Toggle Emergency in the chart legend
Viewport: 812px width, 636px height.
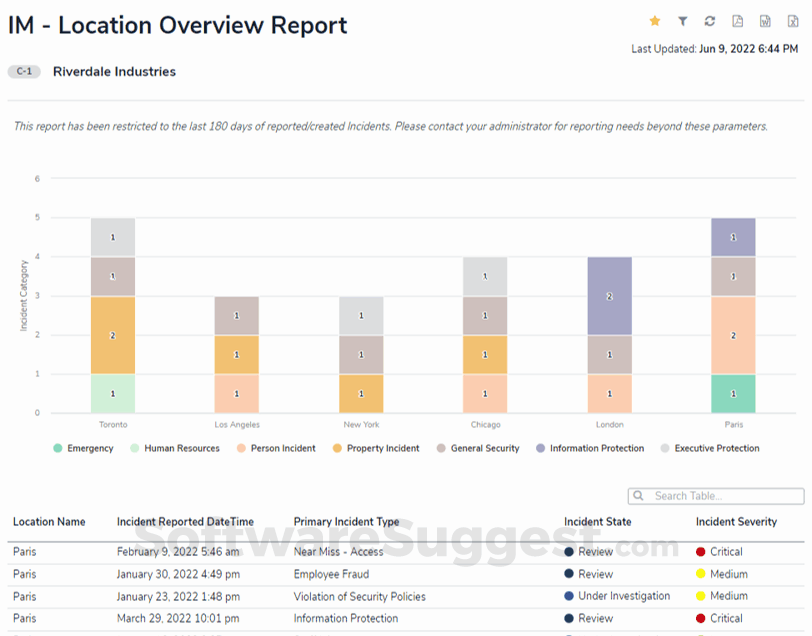[84, 448]
